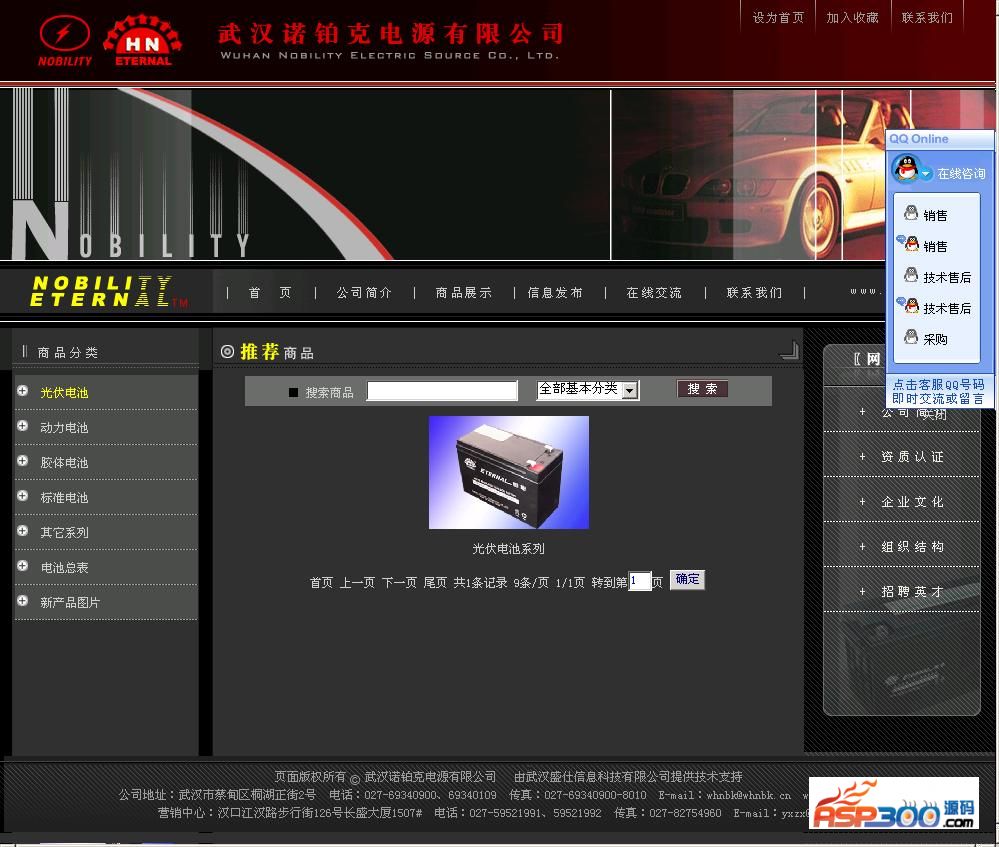Click the 确定 page jump button
This screenshot has height=847, width=999.
pyautogui.click(x=687, y=579)
